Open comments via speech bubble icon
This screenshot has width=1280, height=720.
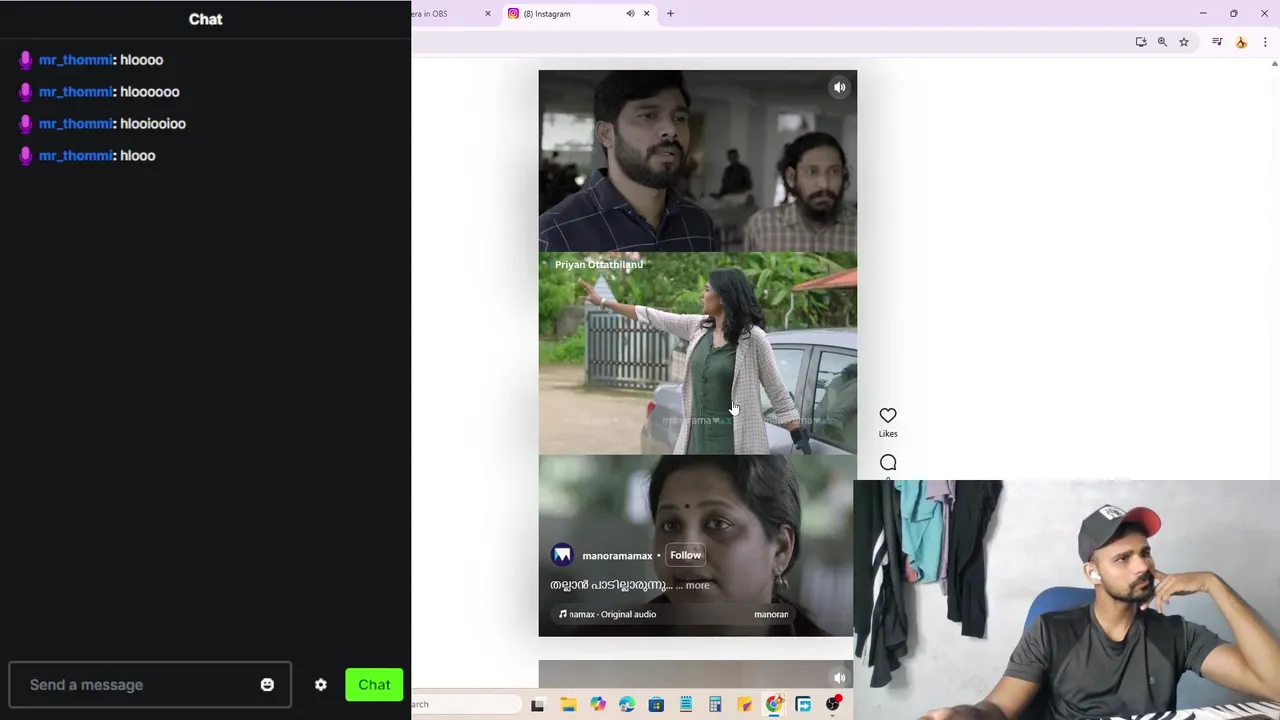[x=888, y=462]
